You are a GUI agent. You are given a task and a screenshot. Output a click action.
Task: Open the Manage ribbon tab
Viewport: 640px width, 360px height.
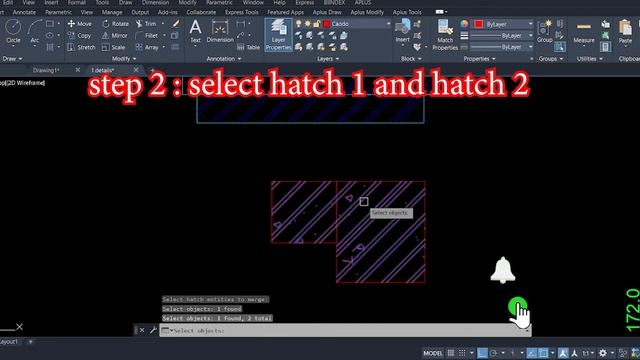coord(112,12)
